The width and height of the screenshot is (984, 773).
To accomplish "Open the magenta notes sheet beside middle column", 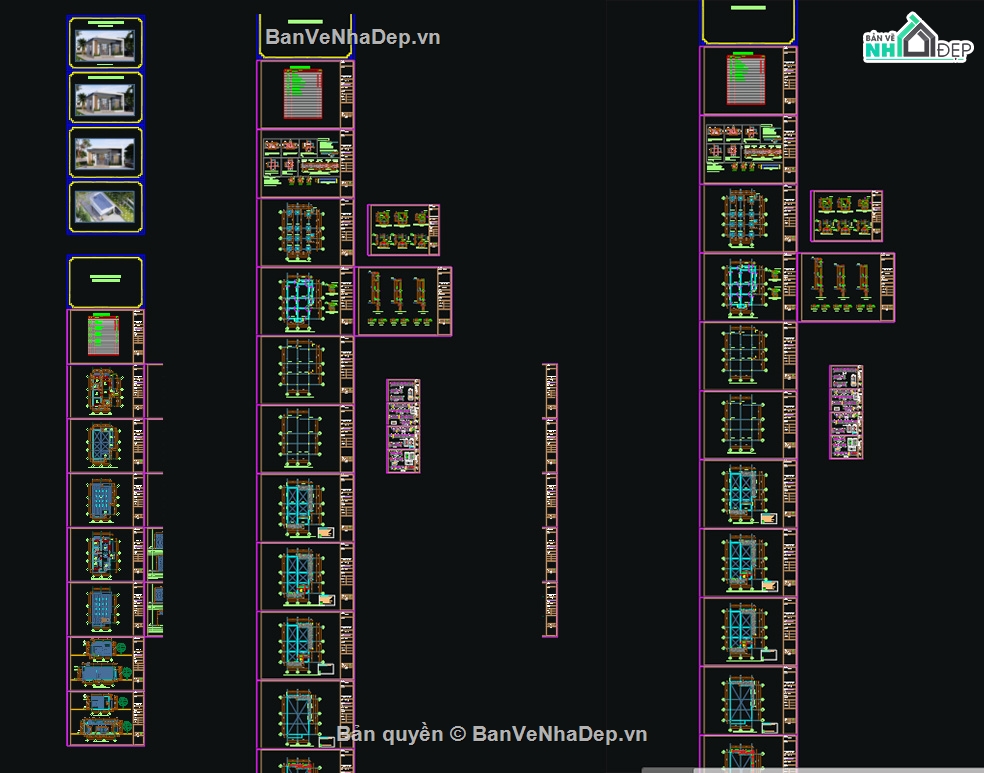I will pos(403,425).
